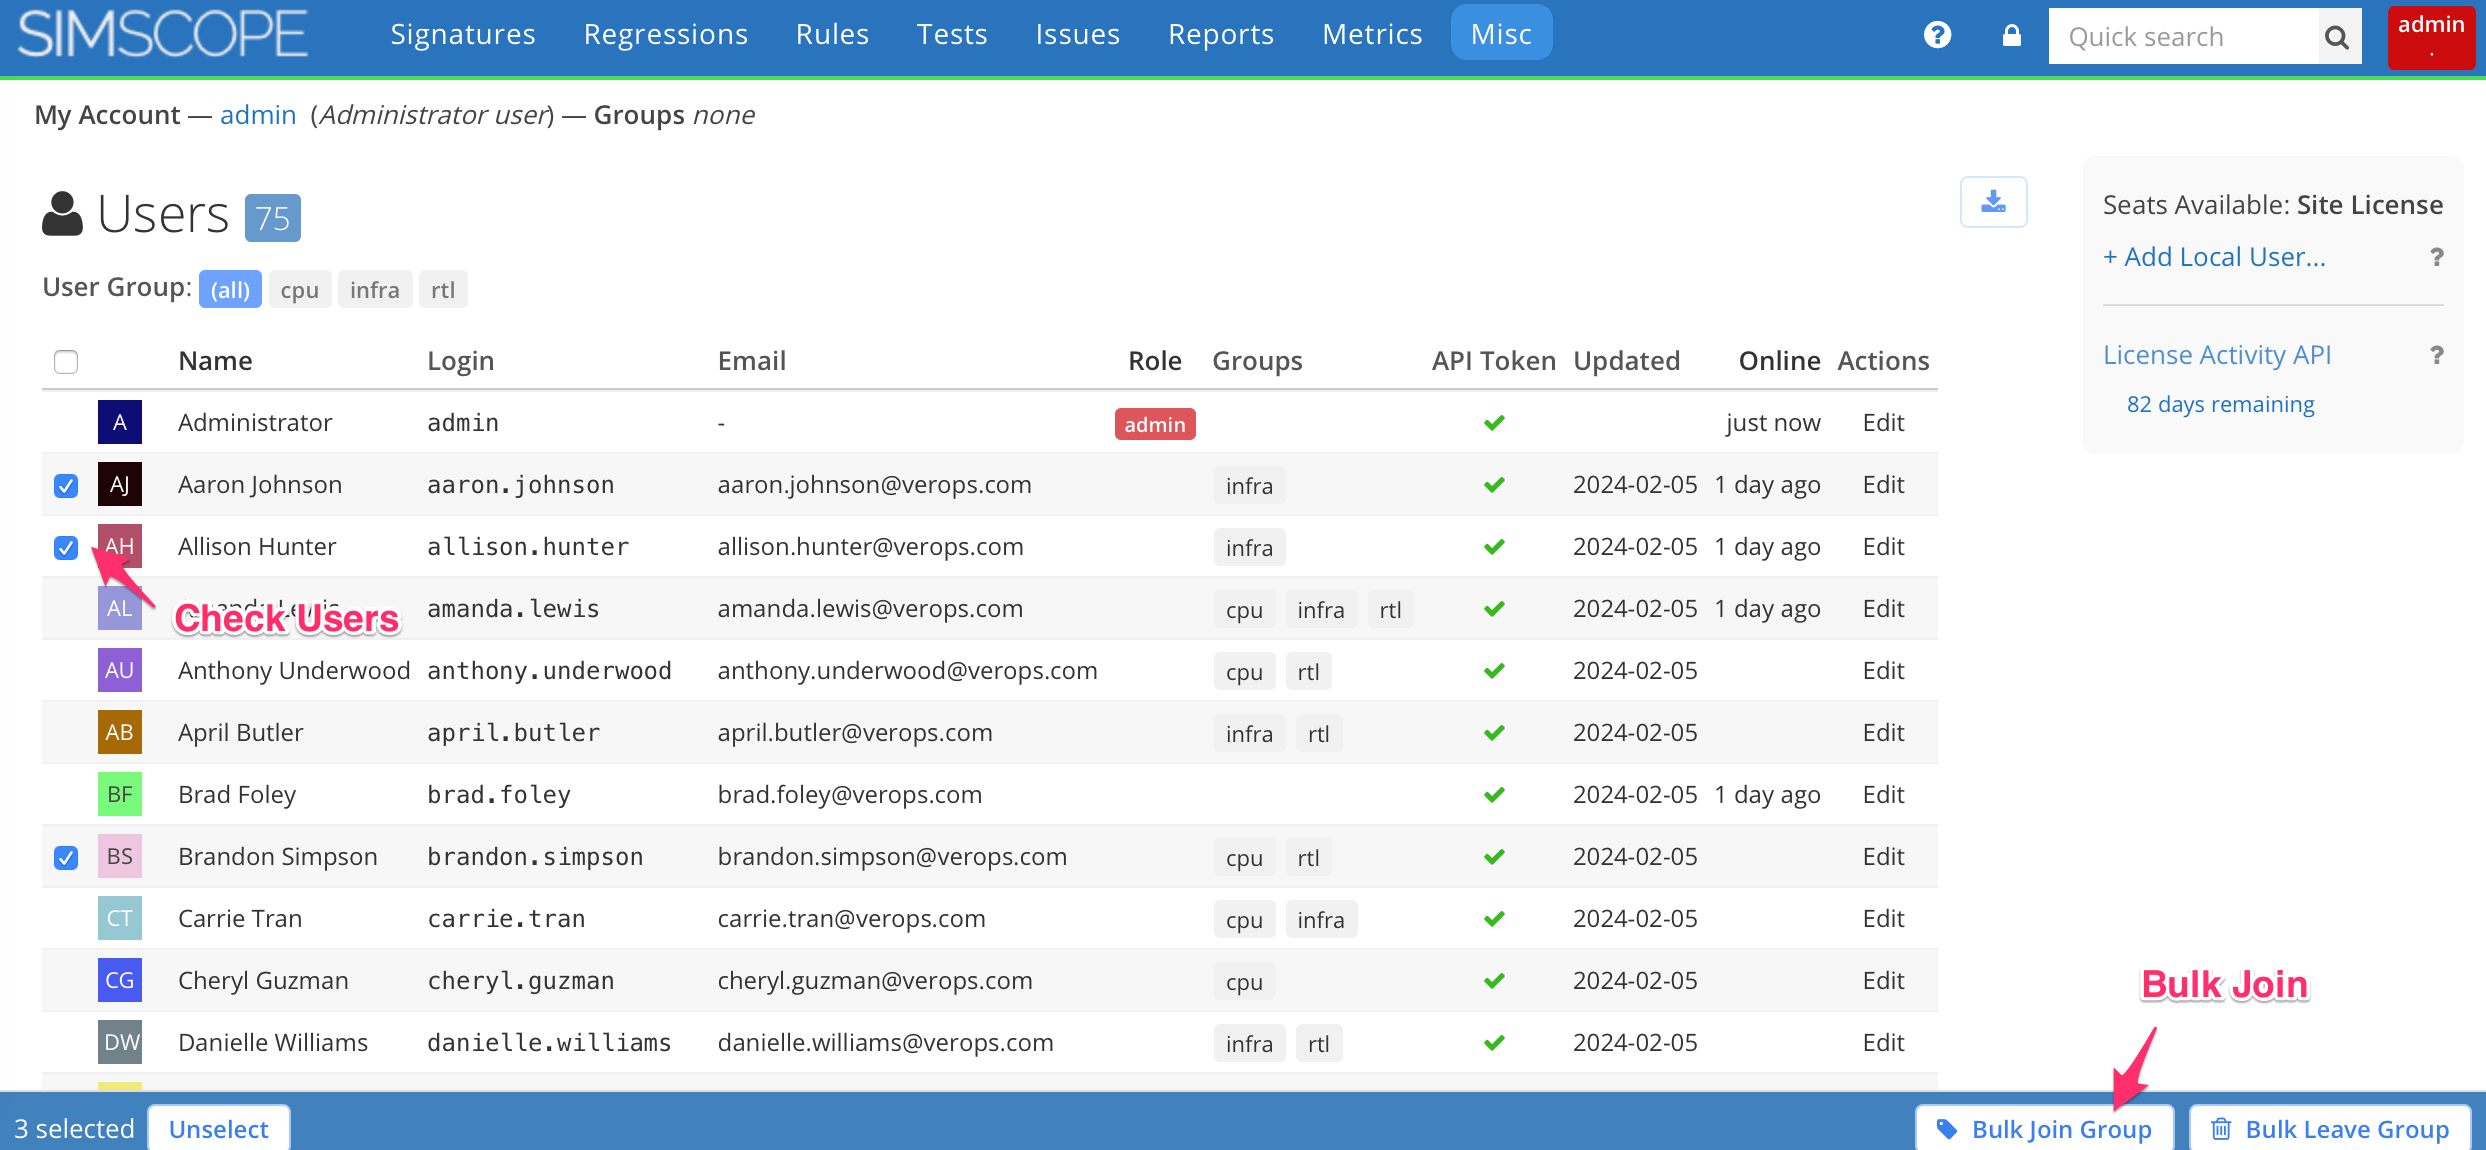Screen dimensions: 2486x1150
Task: Click login text amanda.lewis
Action: [x=514, y=608]
